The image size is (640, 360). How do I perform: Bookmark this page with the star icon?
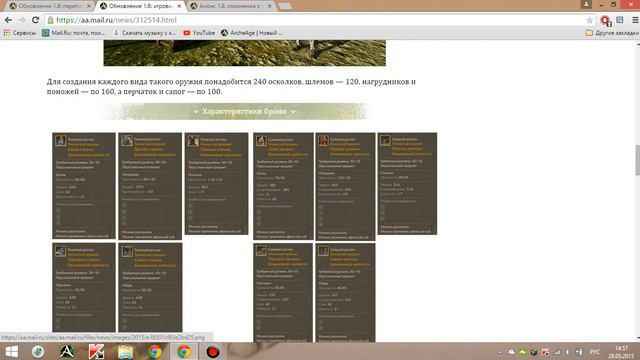tap(589, 20)
